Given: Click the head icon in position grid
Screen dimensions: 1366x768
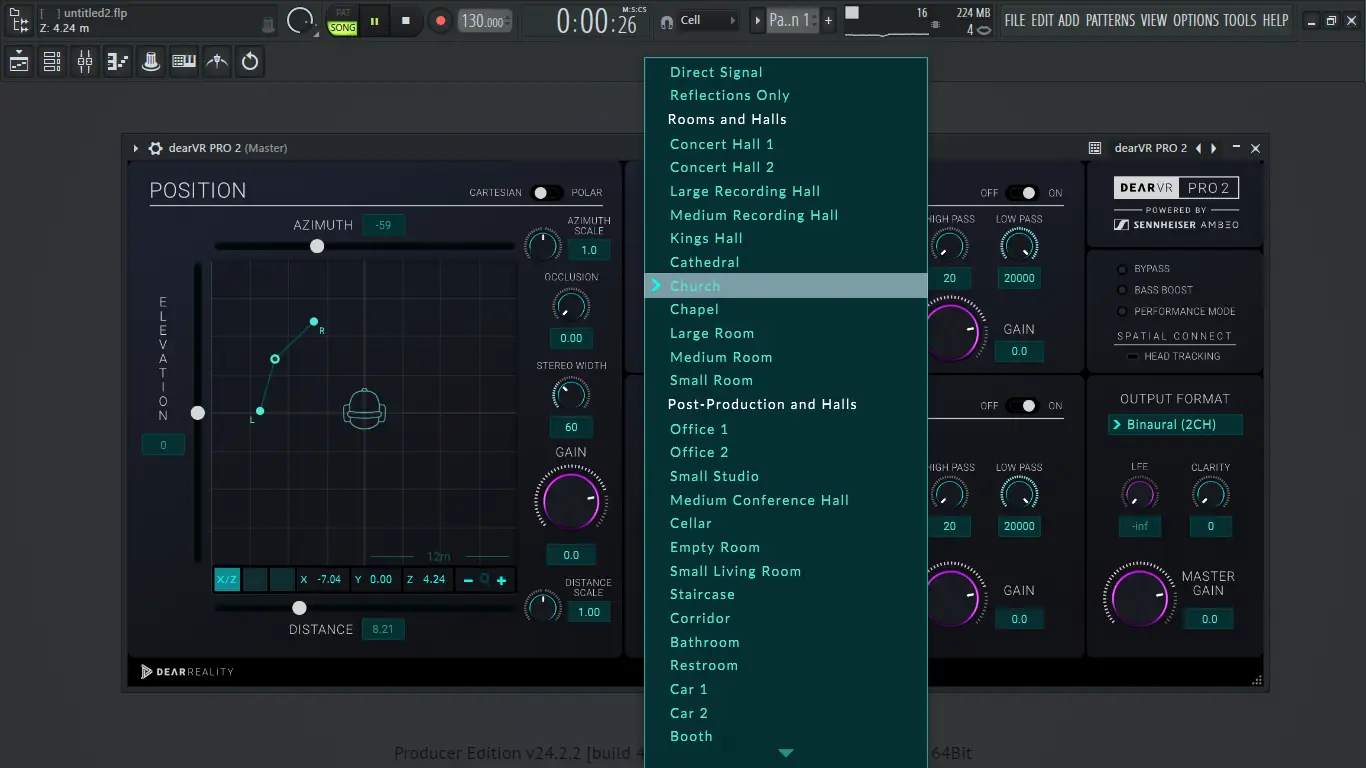Looking at the screenshot, I should click(364, 409).
